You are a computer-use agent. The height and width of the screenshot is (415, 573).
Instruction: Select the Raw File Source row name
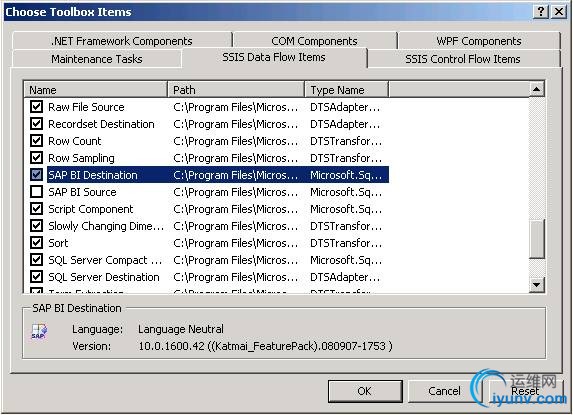click(86, 107)
